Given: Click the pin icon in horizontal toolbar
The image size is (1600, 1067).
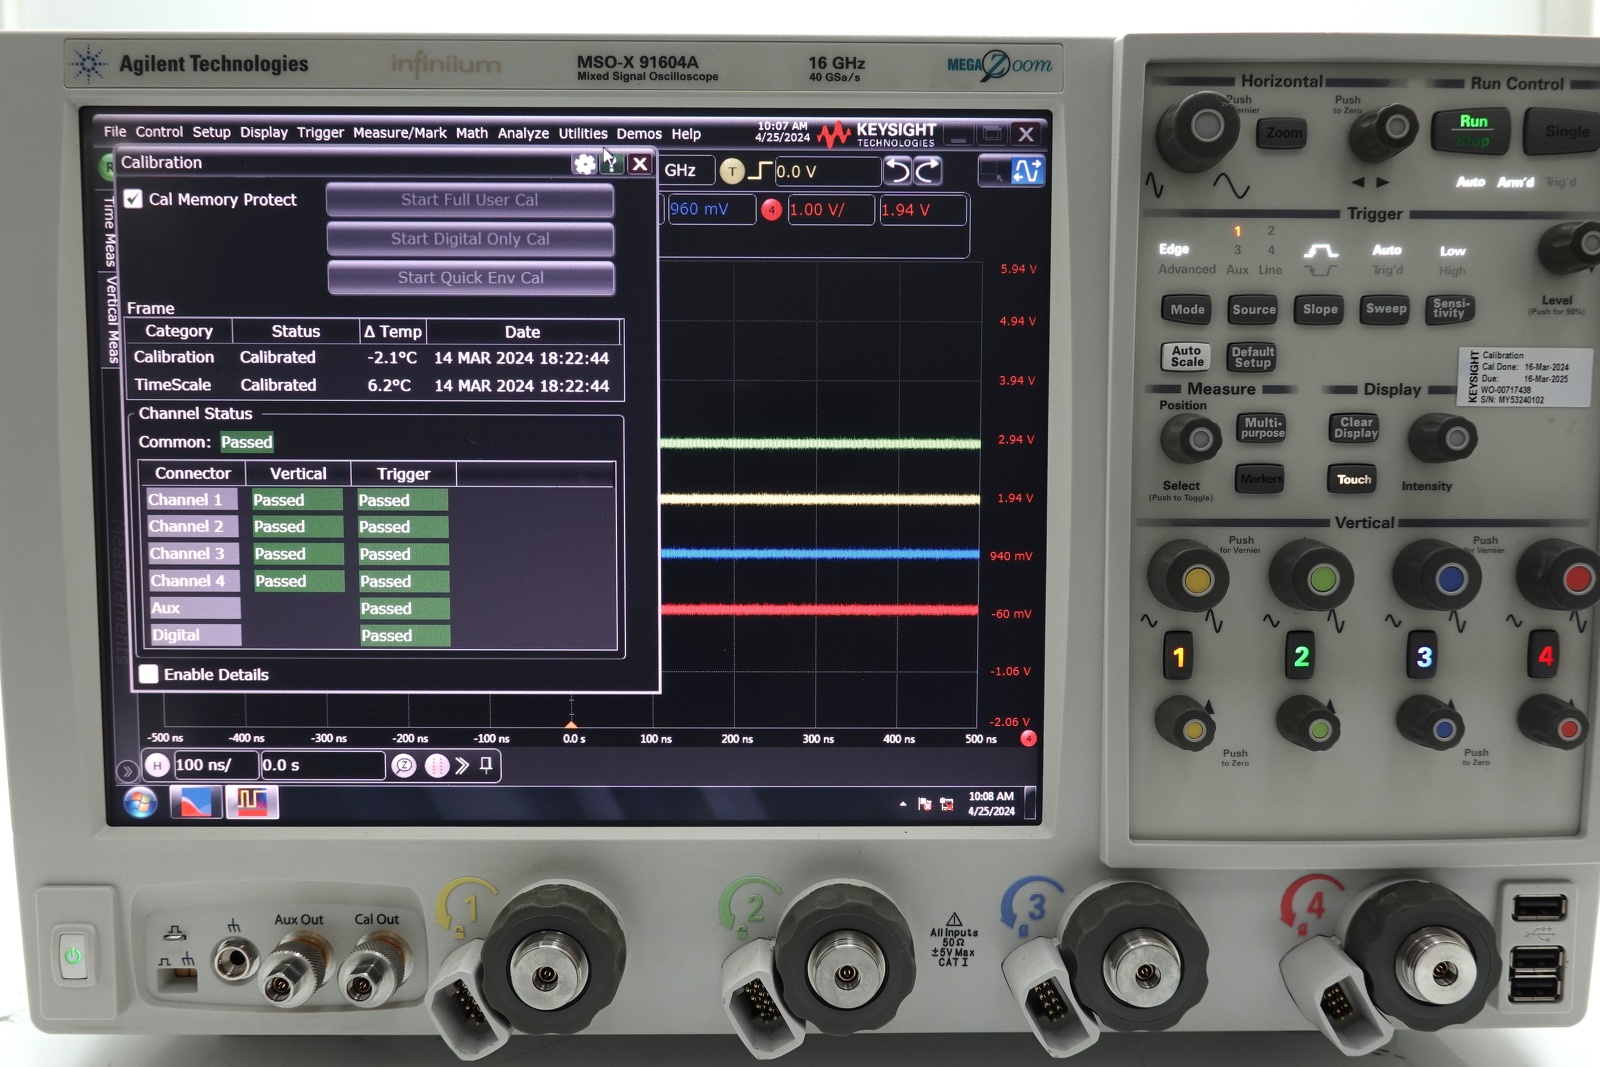Looking at the screenshot, I should coord(486,765).
